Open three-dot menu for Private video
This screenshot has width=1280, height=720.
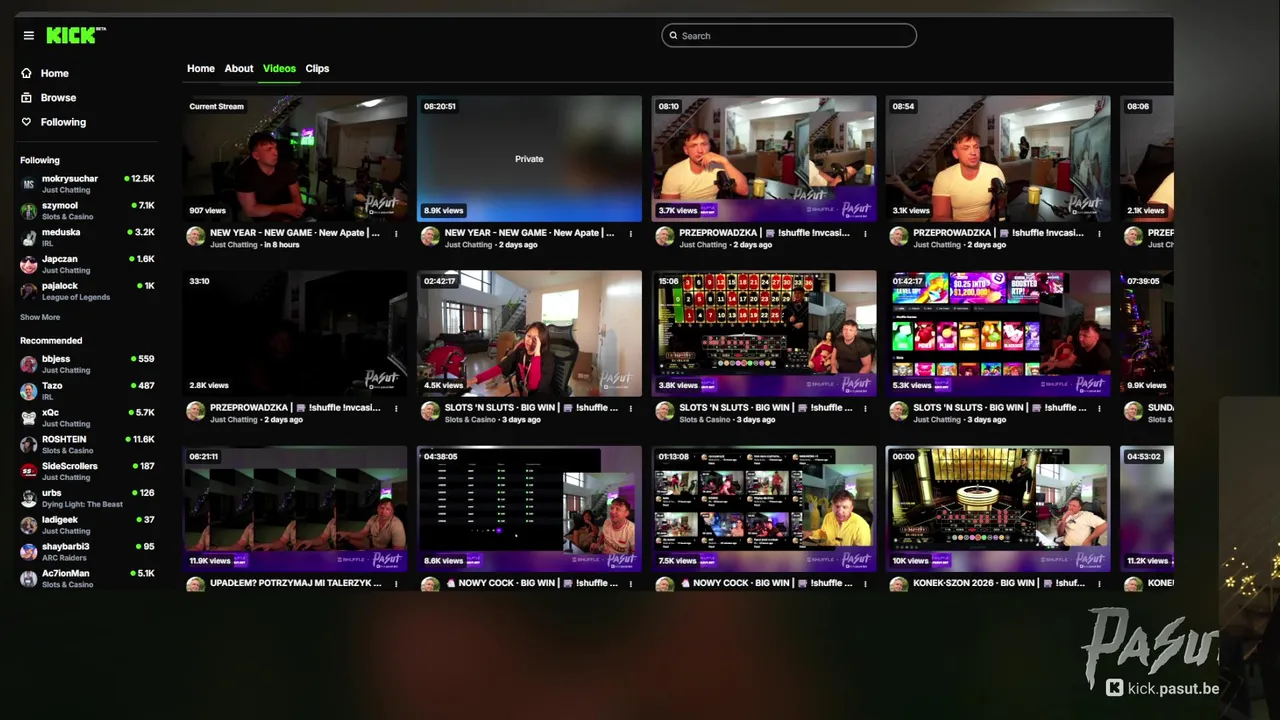pos(630,234)
